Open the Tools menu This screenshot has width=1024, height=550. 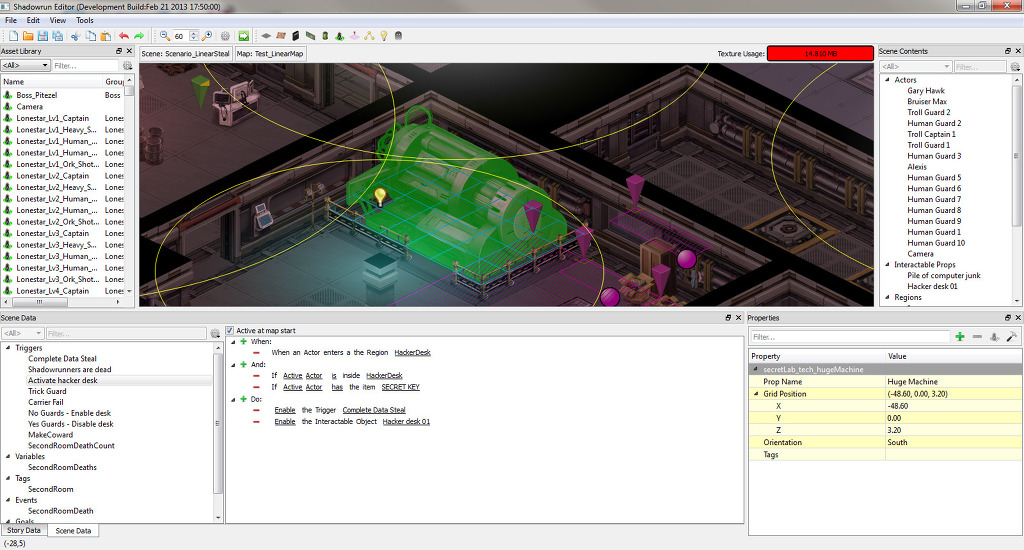tap(85, 20)
